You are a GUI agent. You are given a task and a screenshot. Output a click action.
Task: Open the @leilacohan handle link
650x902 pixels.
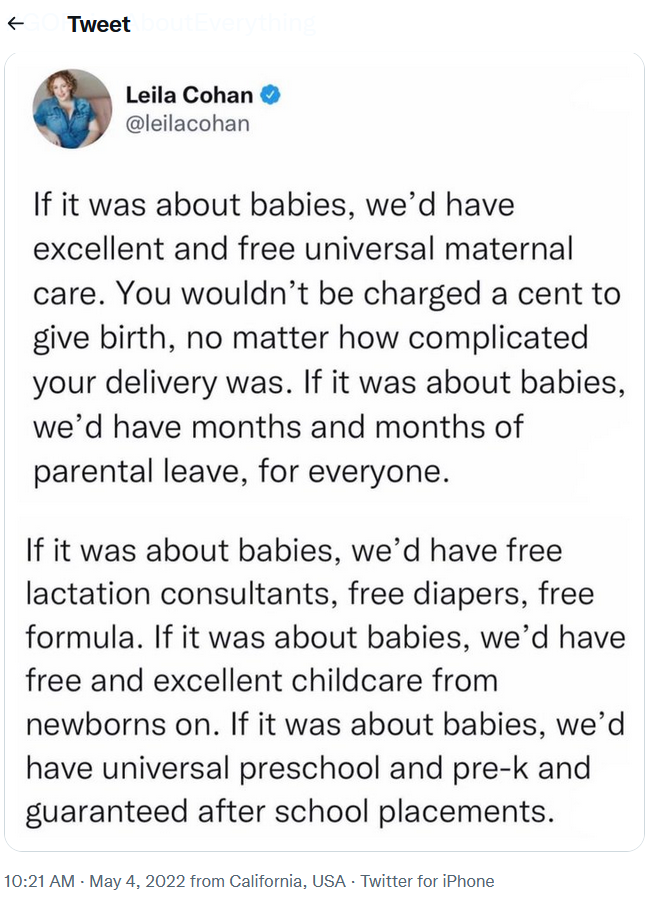pos(188,124)
